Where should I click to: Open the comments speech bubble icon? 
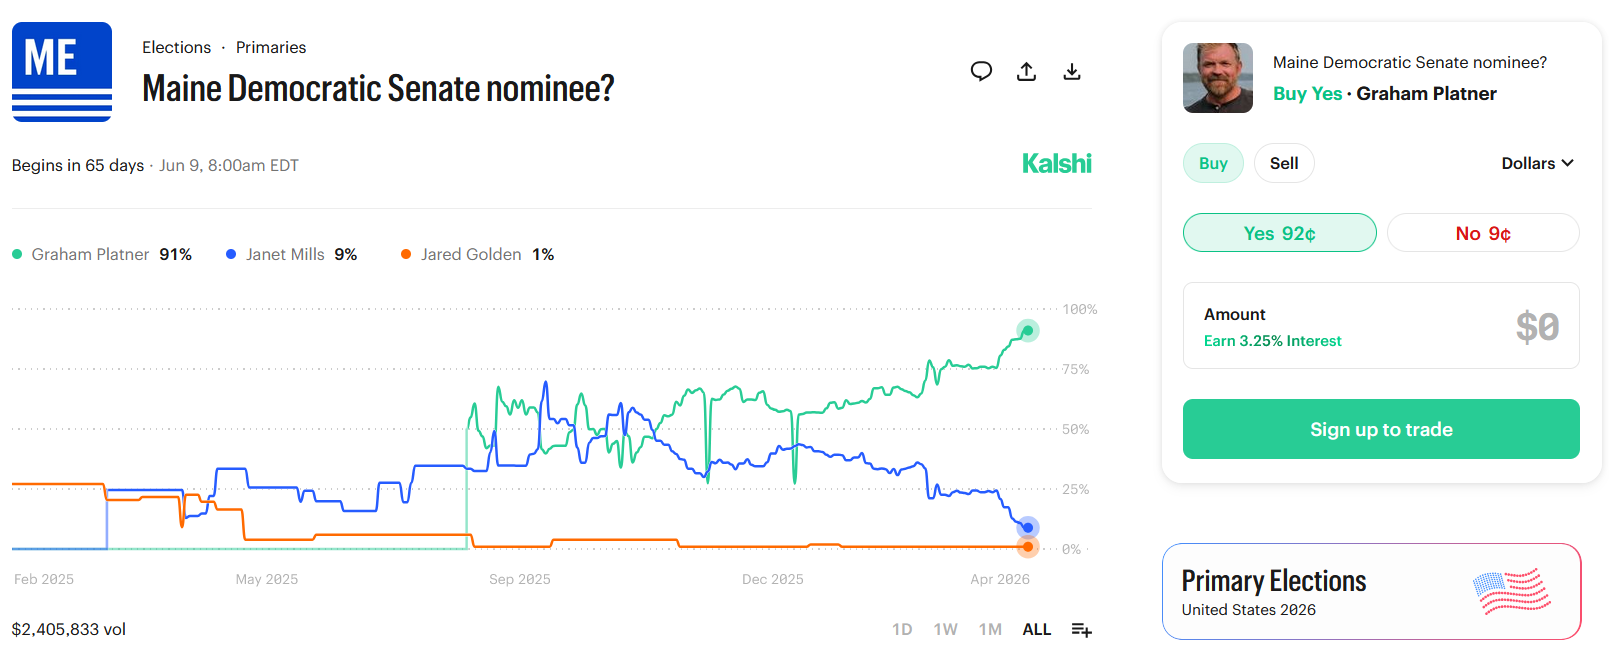981,71
